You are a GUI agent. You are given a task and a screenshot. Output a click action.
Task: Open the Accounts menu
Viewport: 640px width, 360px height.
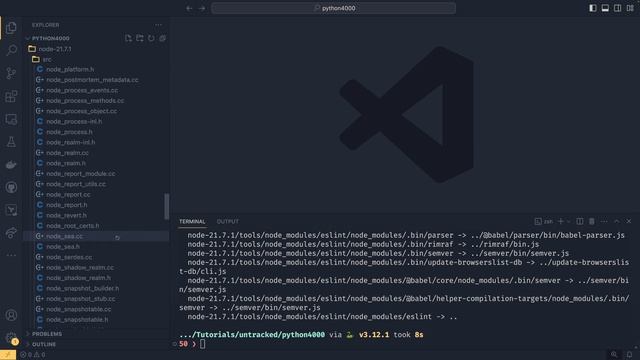[11, 315]
